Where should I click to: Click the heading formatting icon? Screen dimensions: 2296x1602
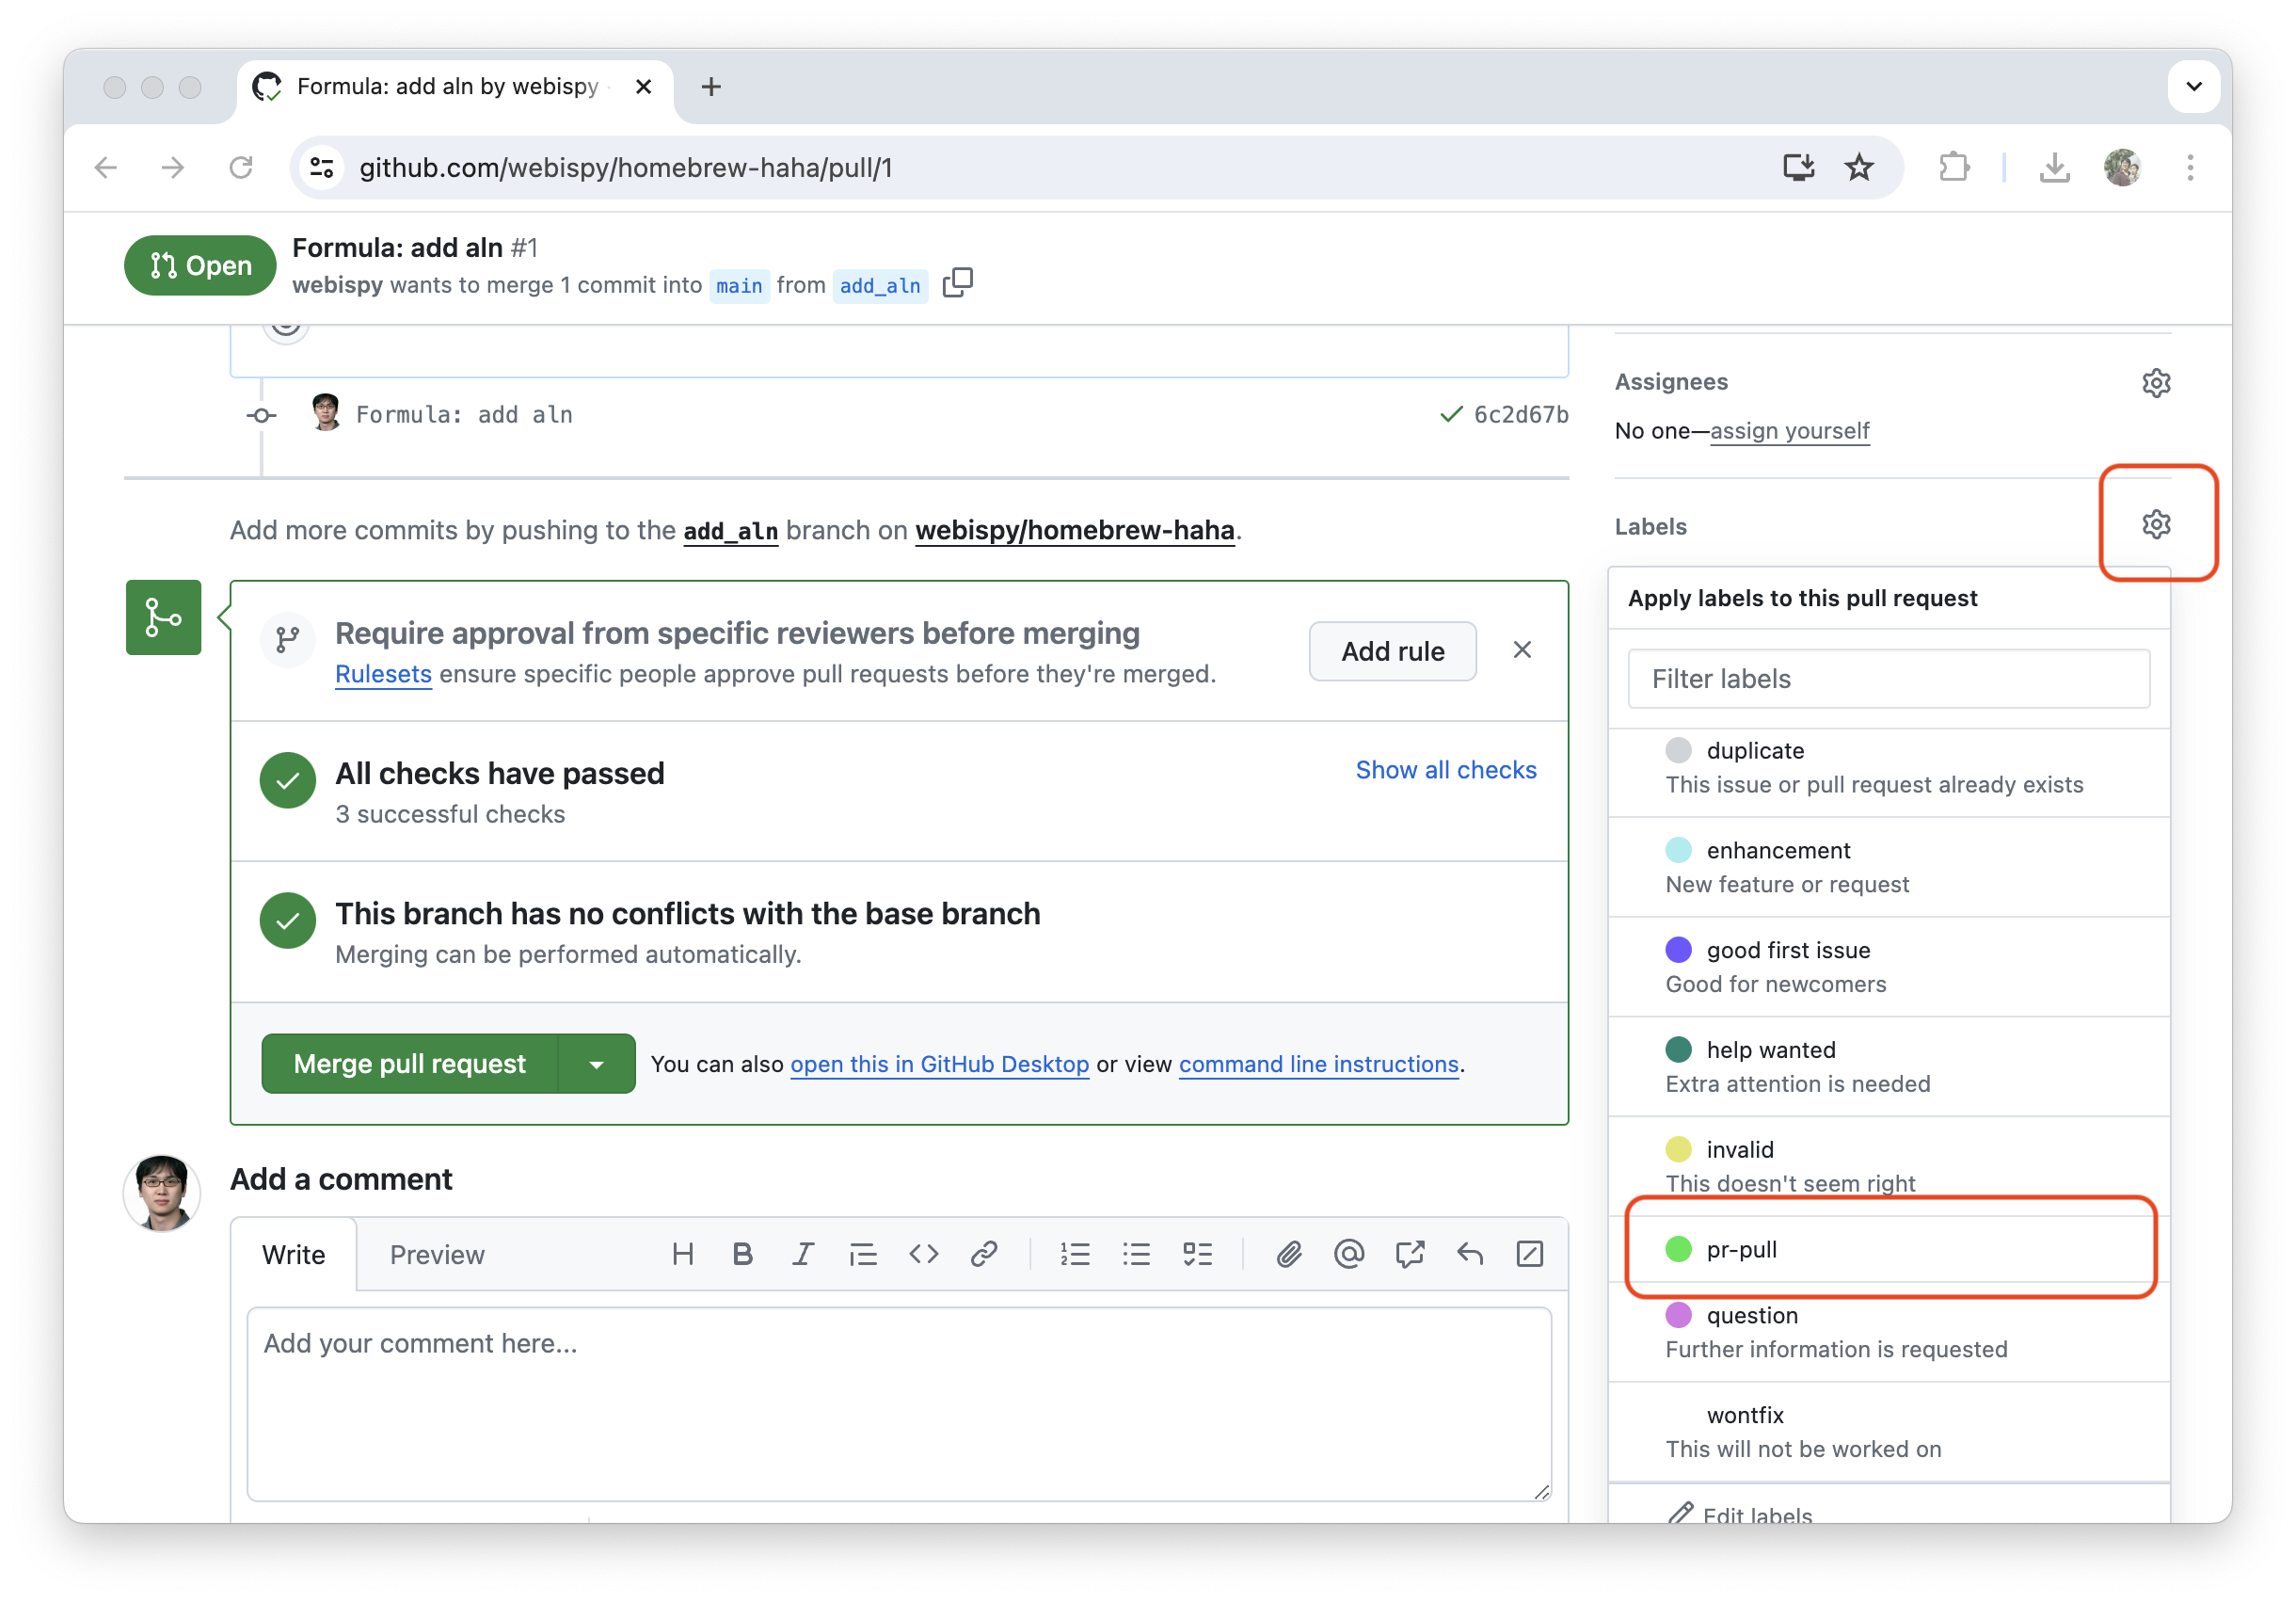pyautogui.click(x=682, y=1253)
